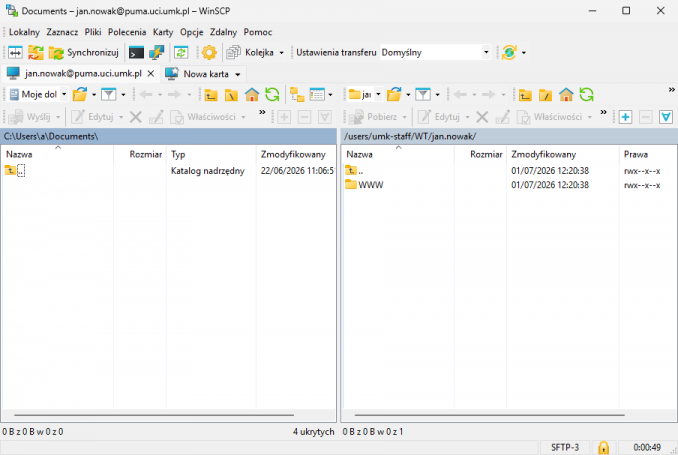Go to the local home directory icon
This screenshot has height=455, width=678.
(x=252, y=94)
